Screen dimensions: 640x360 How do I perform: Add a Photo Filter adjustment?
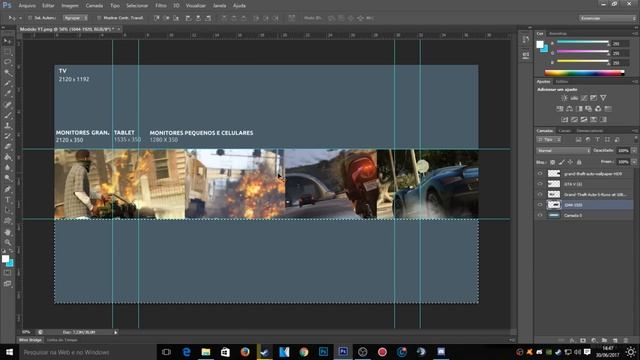[589, 109]
